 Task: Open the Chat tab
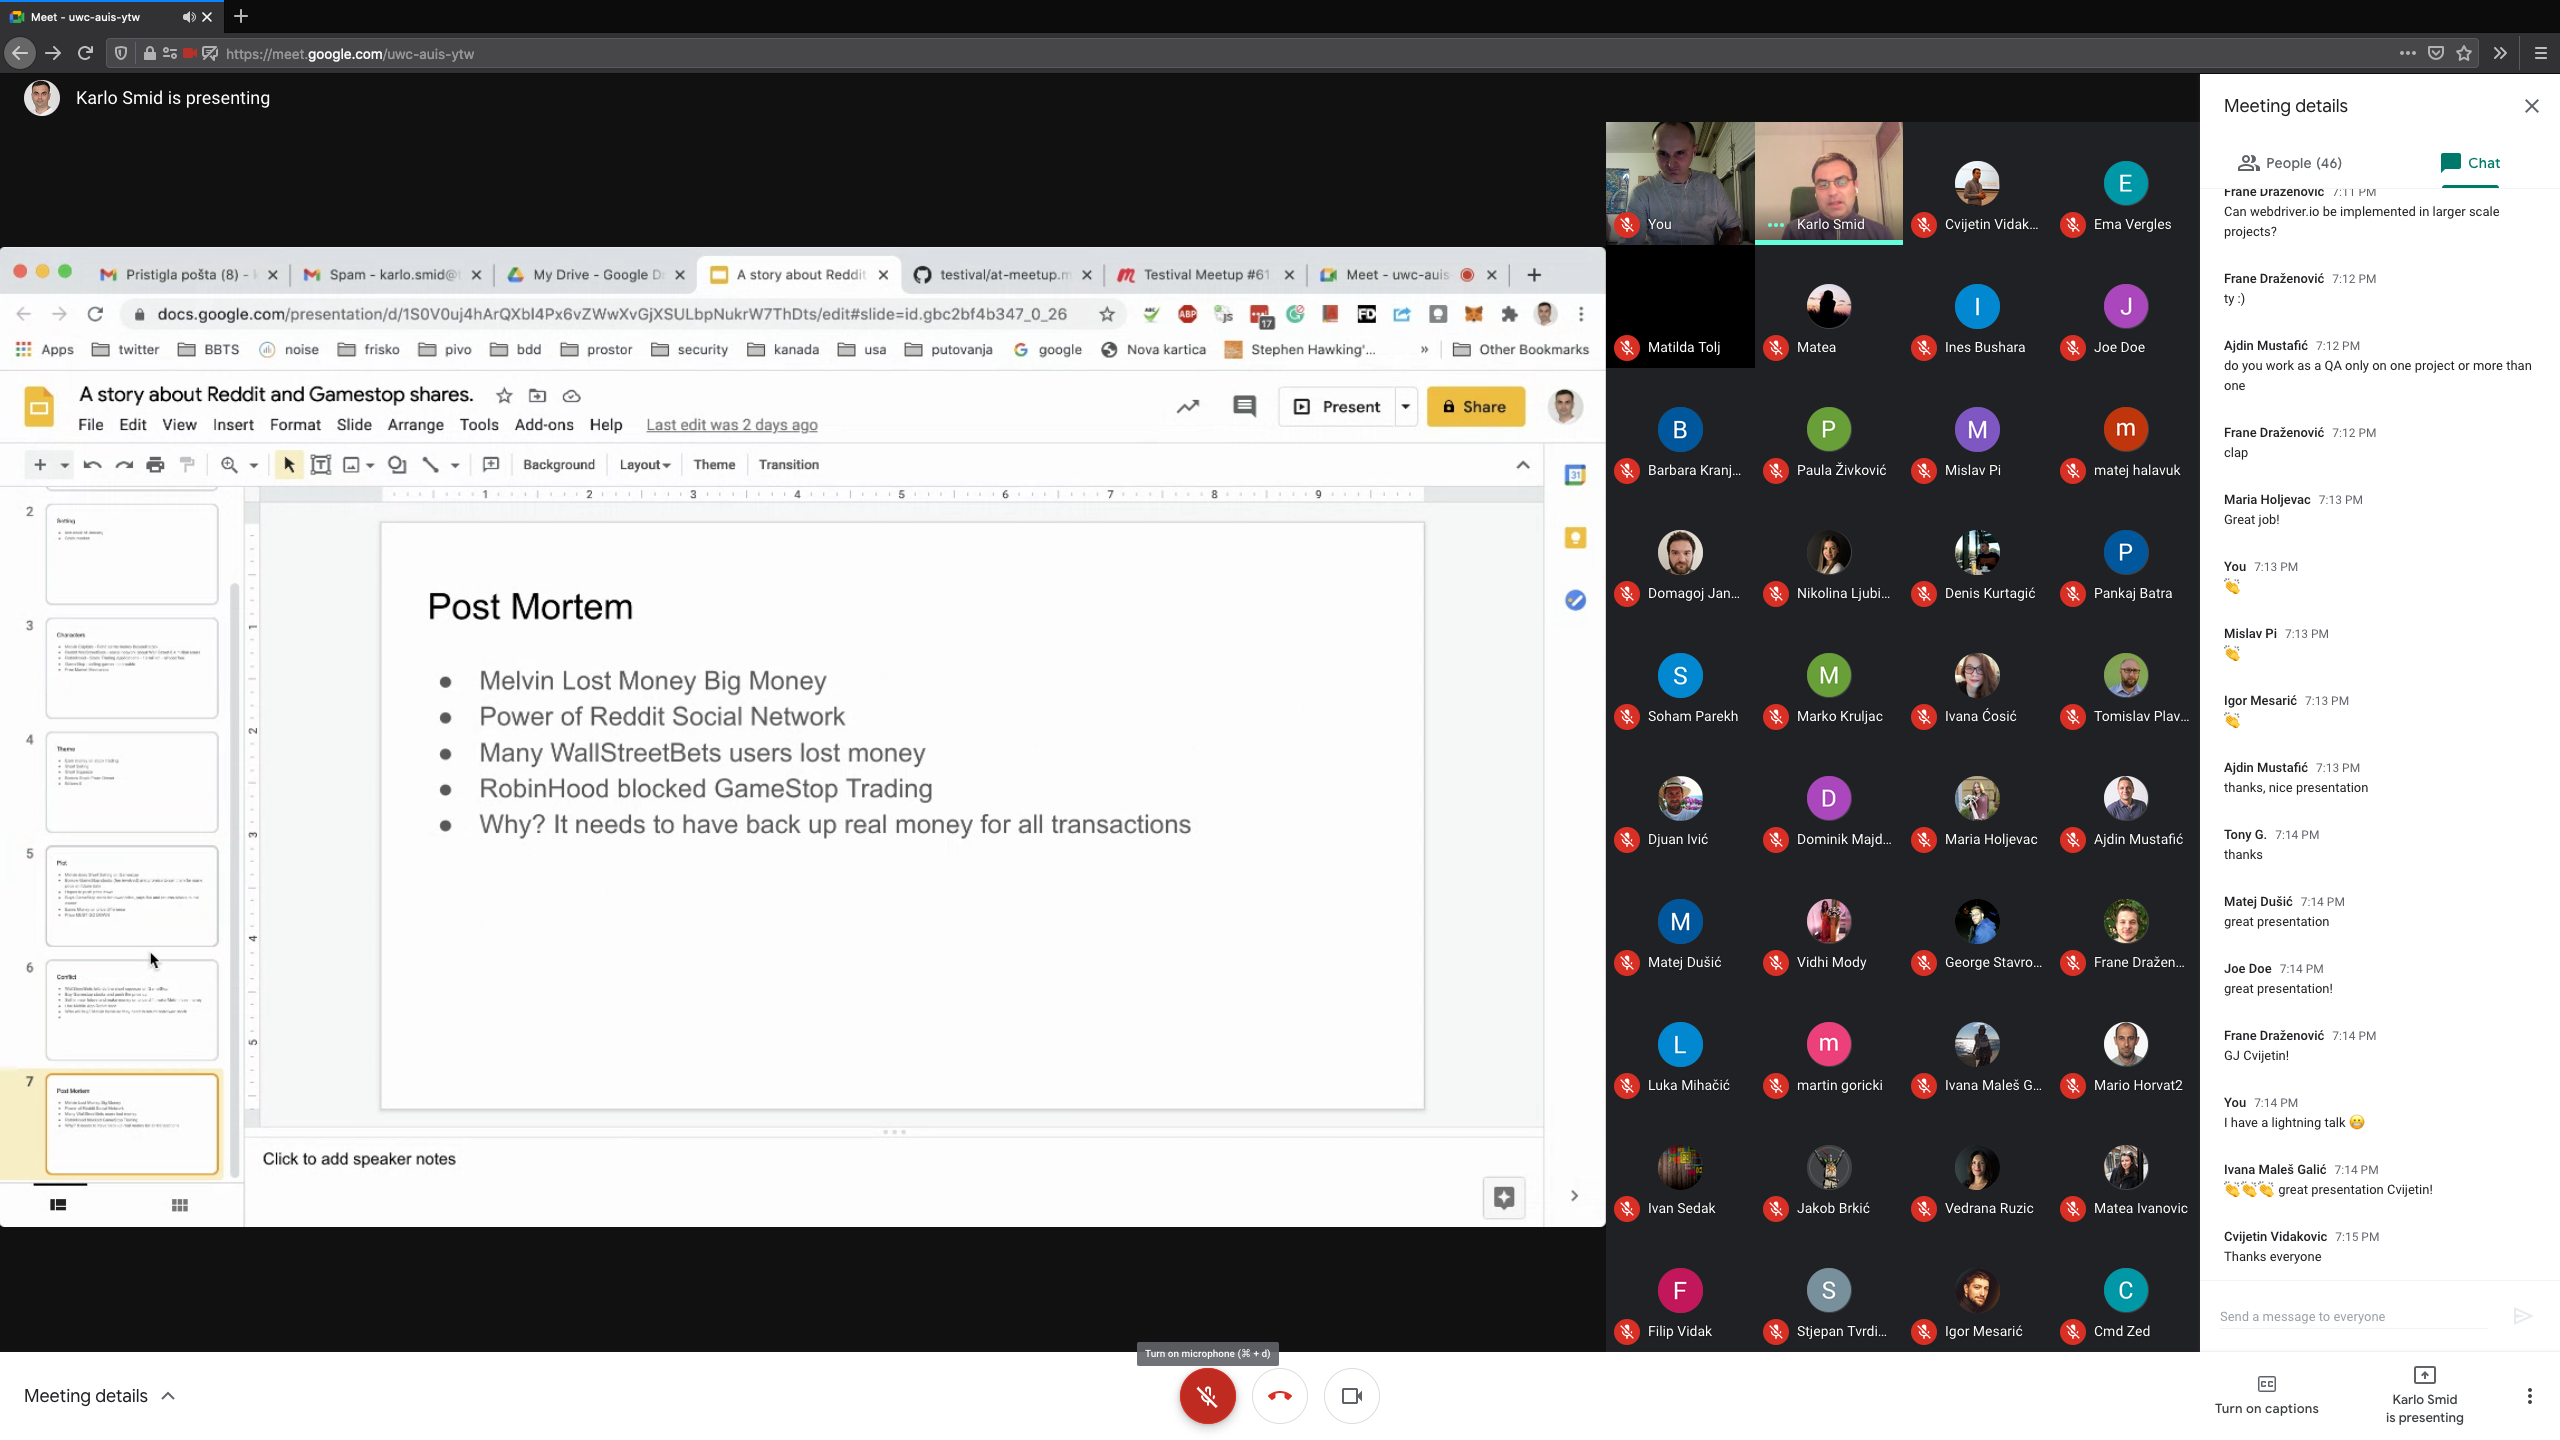(x=2470, y=163)
